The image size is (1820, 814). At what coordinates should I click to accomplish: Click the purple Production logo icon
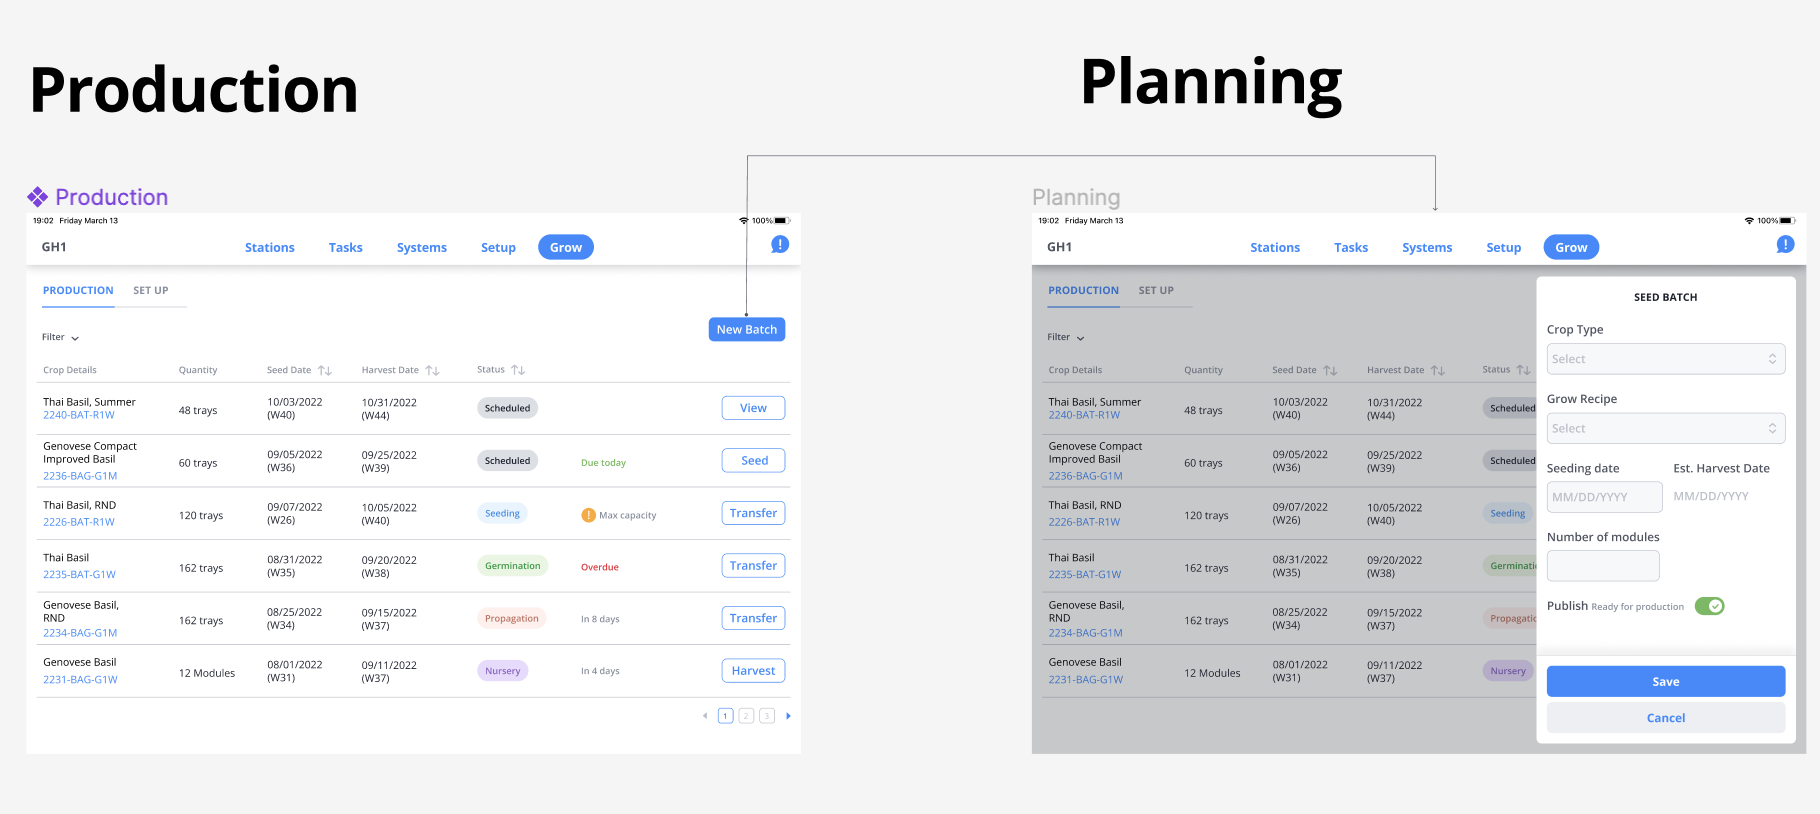(x=38, y=197)
